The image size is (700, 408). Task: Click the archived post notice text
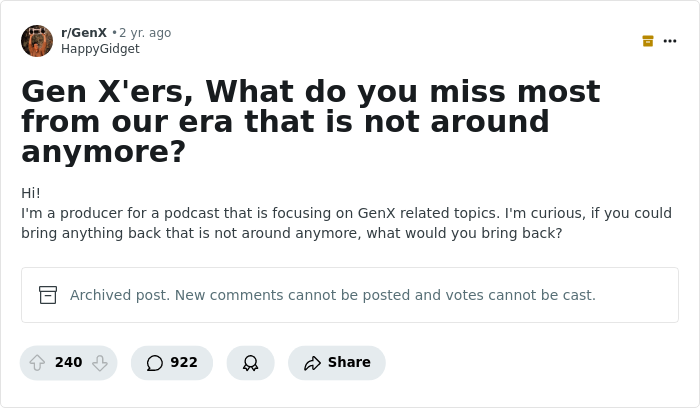pos(333,295)
